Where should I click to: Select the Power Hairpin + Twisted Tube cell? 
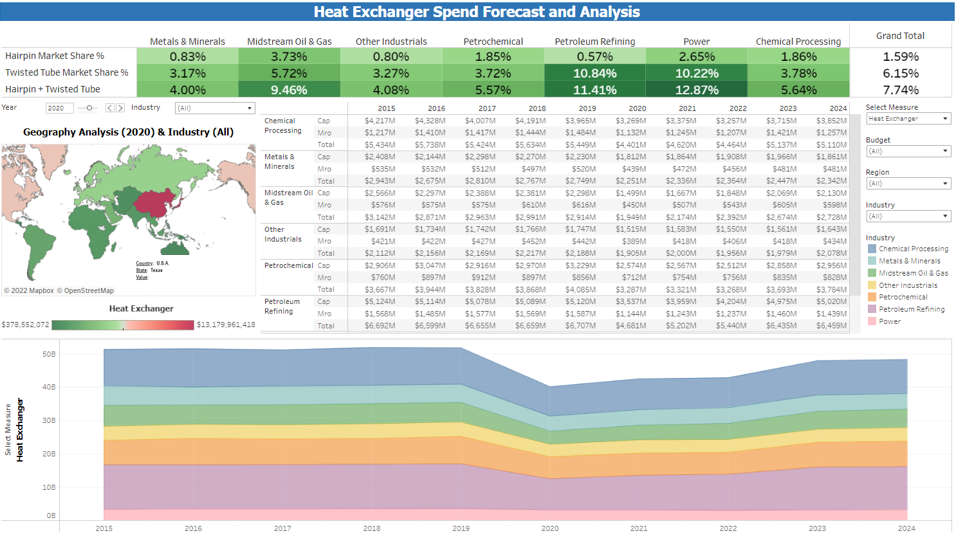pyautogui.click(x=695, y=89)
